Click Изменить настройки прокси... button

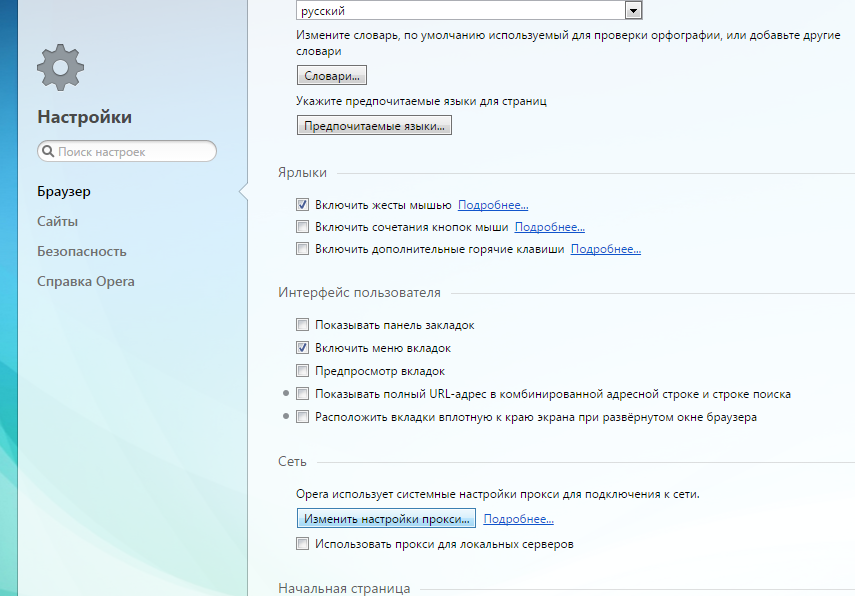coord(386,519)
